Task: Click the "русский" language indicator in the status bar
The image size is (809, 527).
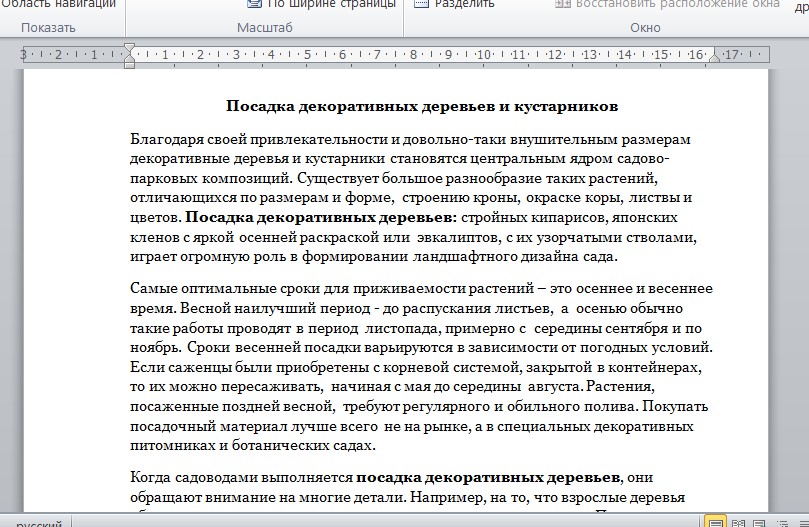Action: pyautogui.click(x=39, y=523)
